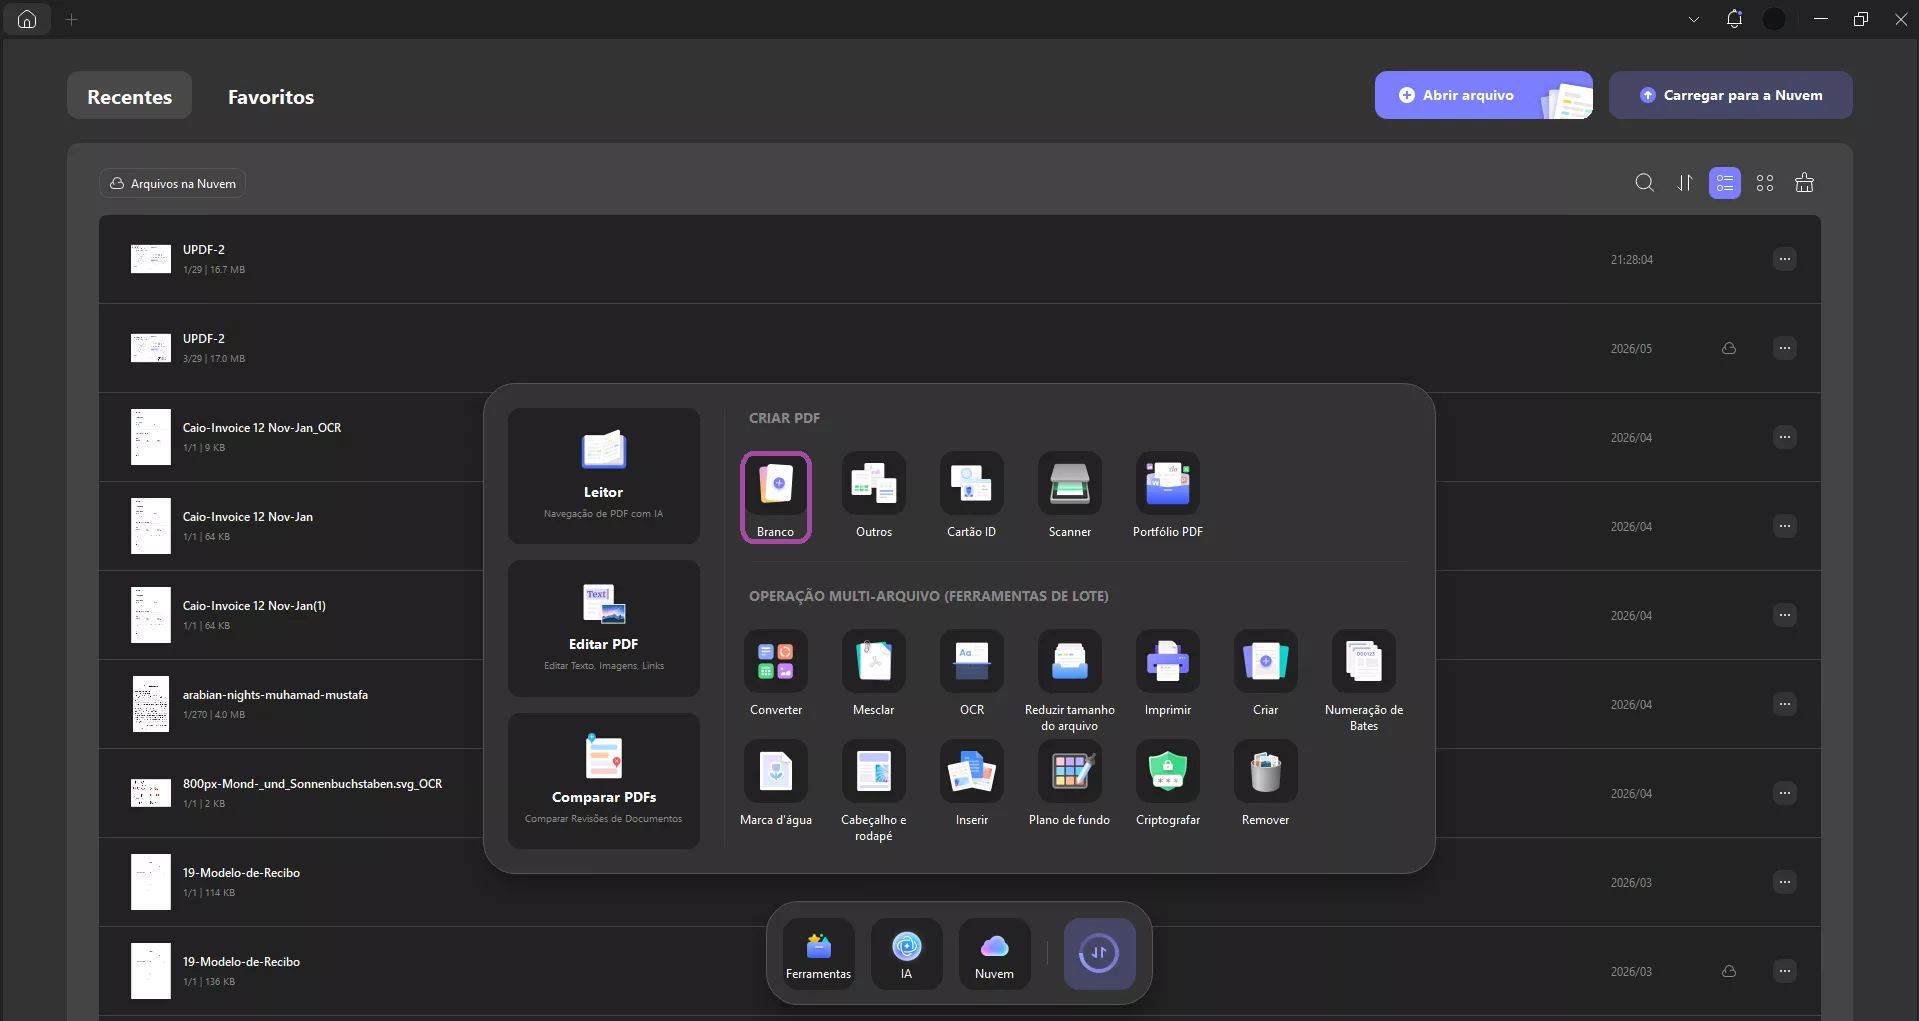Choose the batch Inserir tool
The image size is (1919, 1021).
(972, 784)
